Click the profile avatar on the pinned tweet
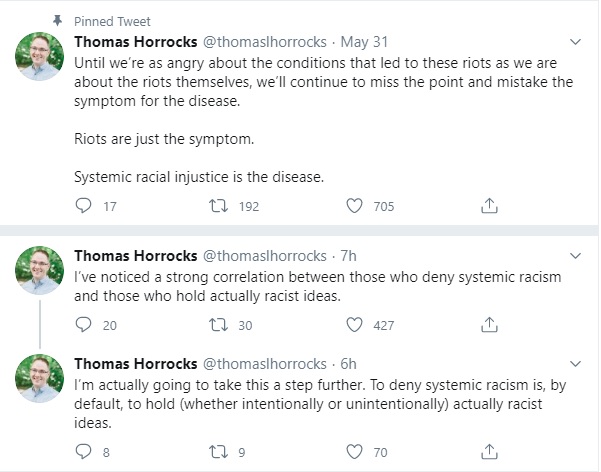Screen dimensions: 601x472 [41, 58]
